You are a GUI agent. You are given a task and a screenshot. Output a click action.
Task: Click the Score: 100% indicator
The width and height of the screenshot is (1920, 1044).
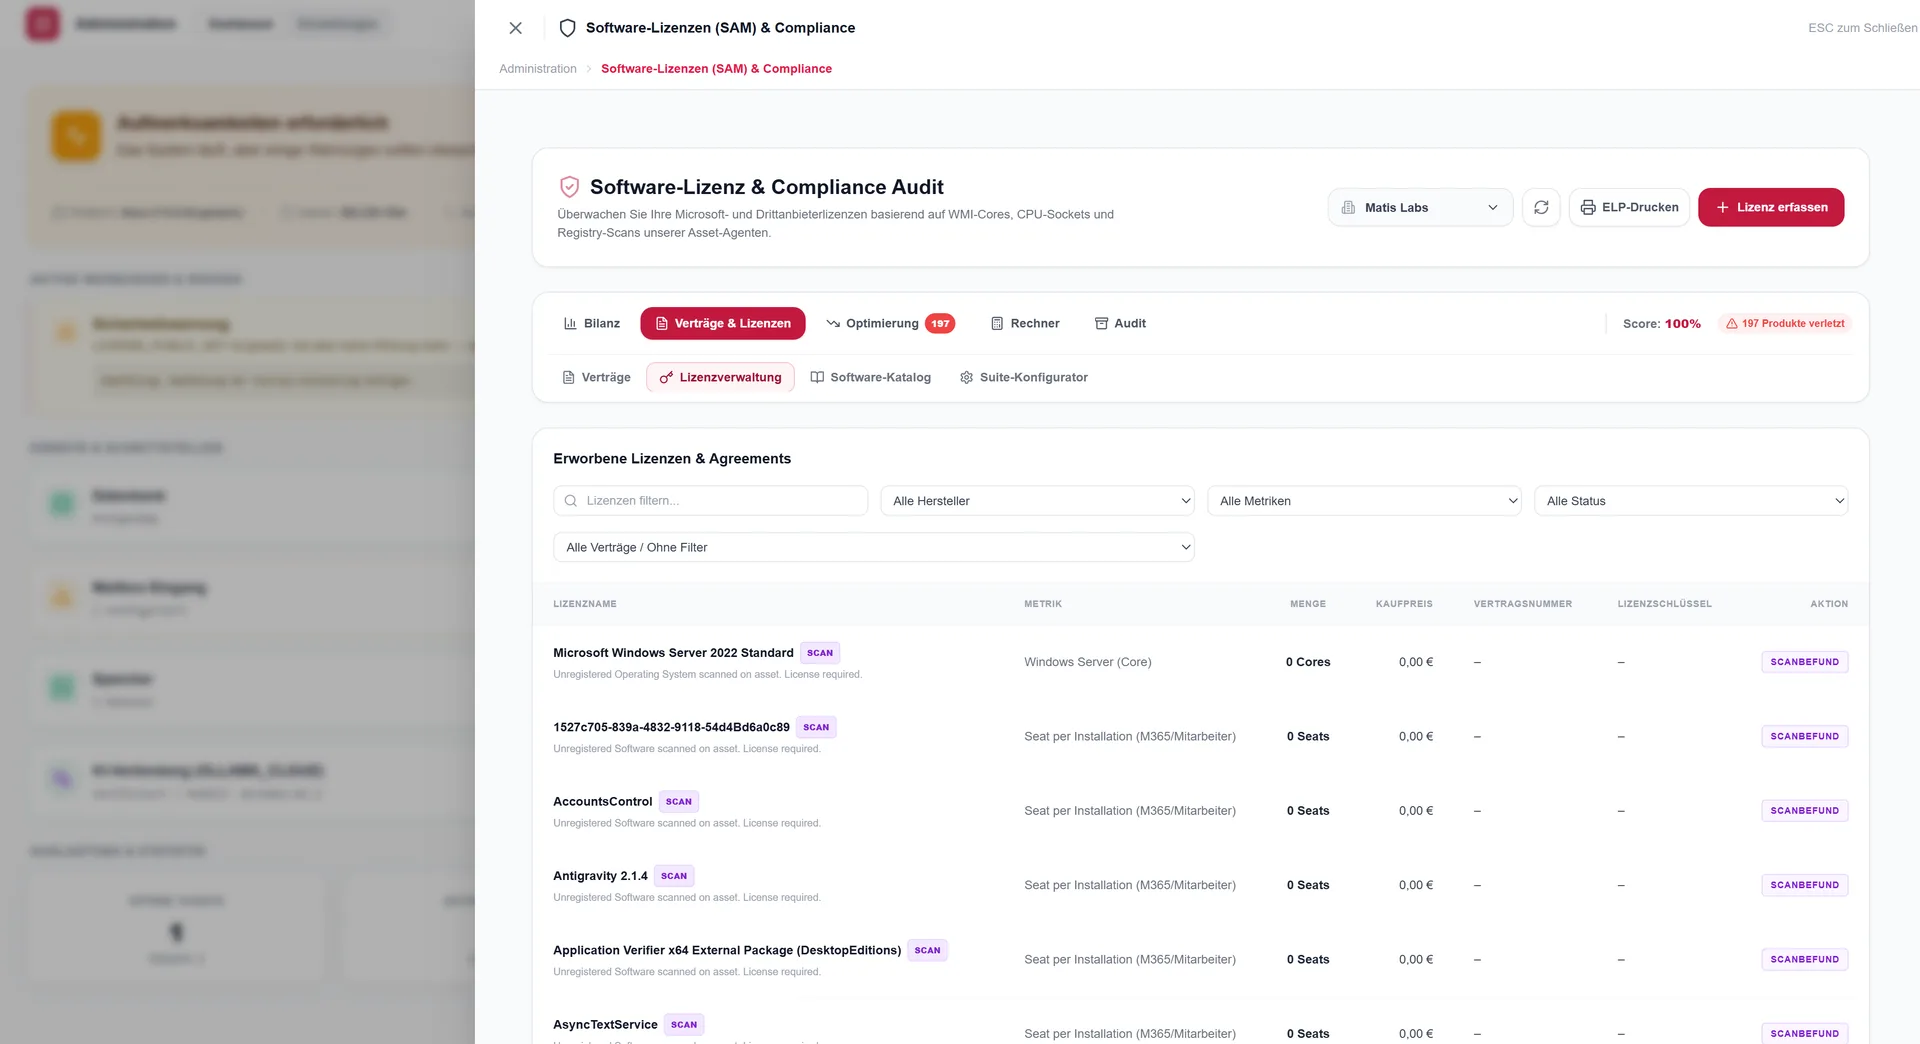[1661, 323]
